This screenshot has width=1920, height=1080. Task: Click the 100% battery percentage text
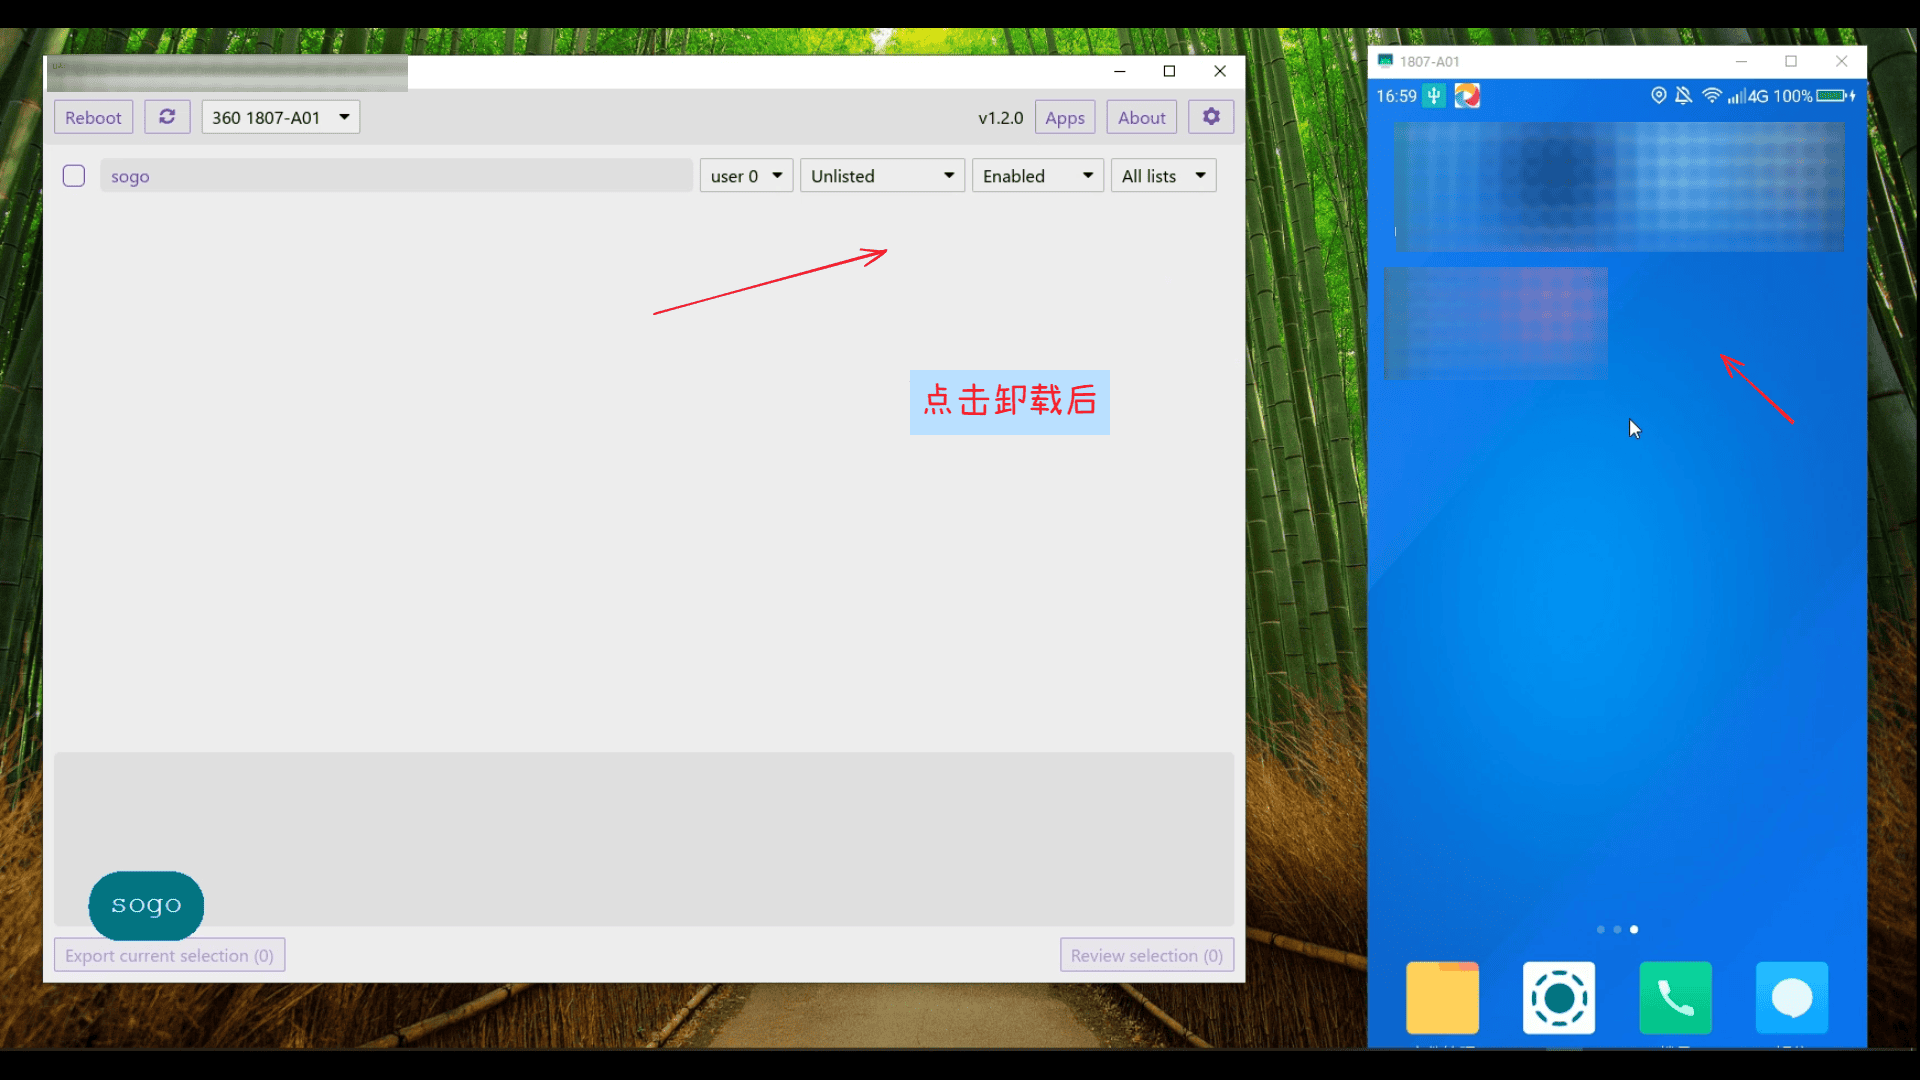pos(1792,96)
